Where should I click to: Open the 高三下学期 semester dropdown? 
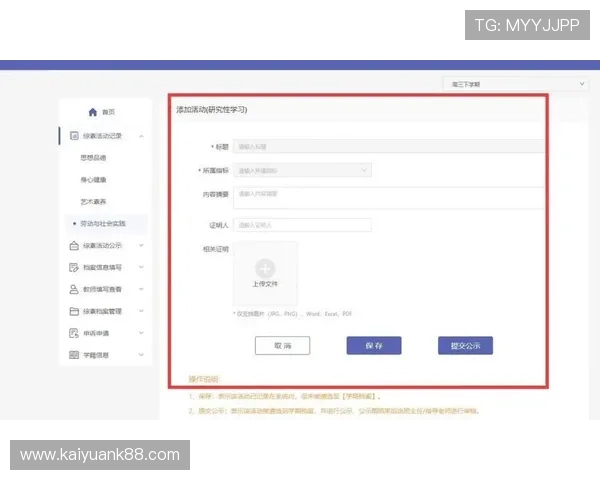point(516,84)
